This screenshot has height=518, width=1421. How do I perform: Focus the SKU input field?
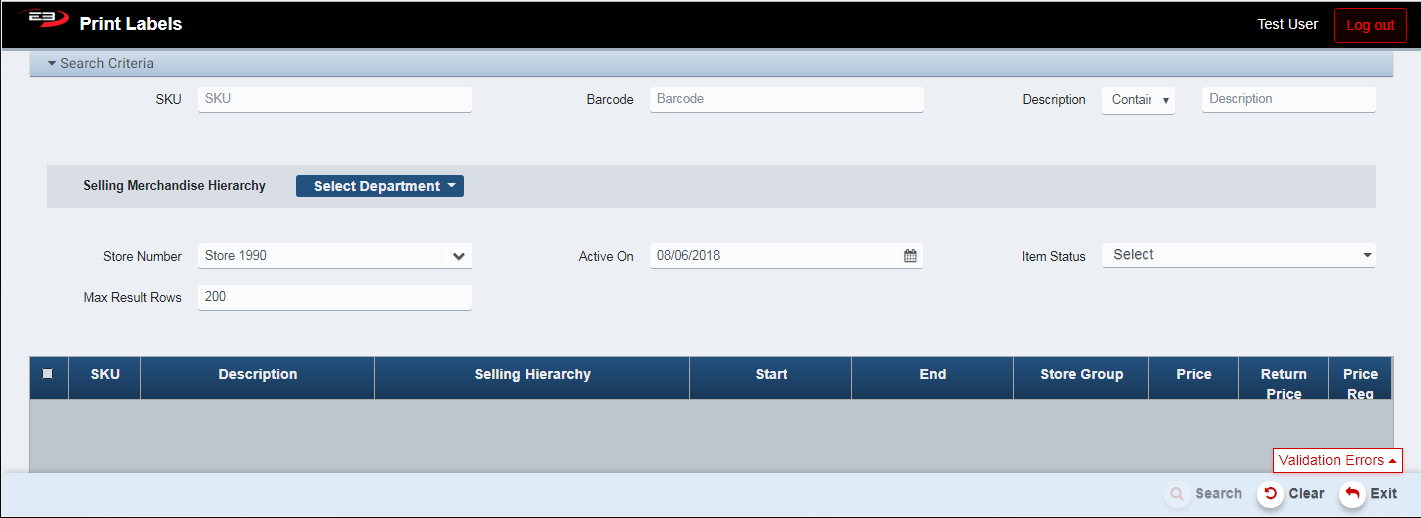(x=334, y=99)
